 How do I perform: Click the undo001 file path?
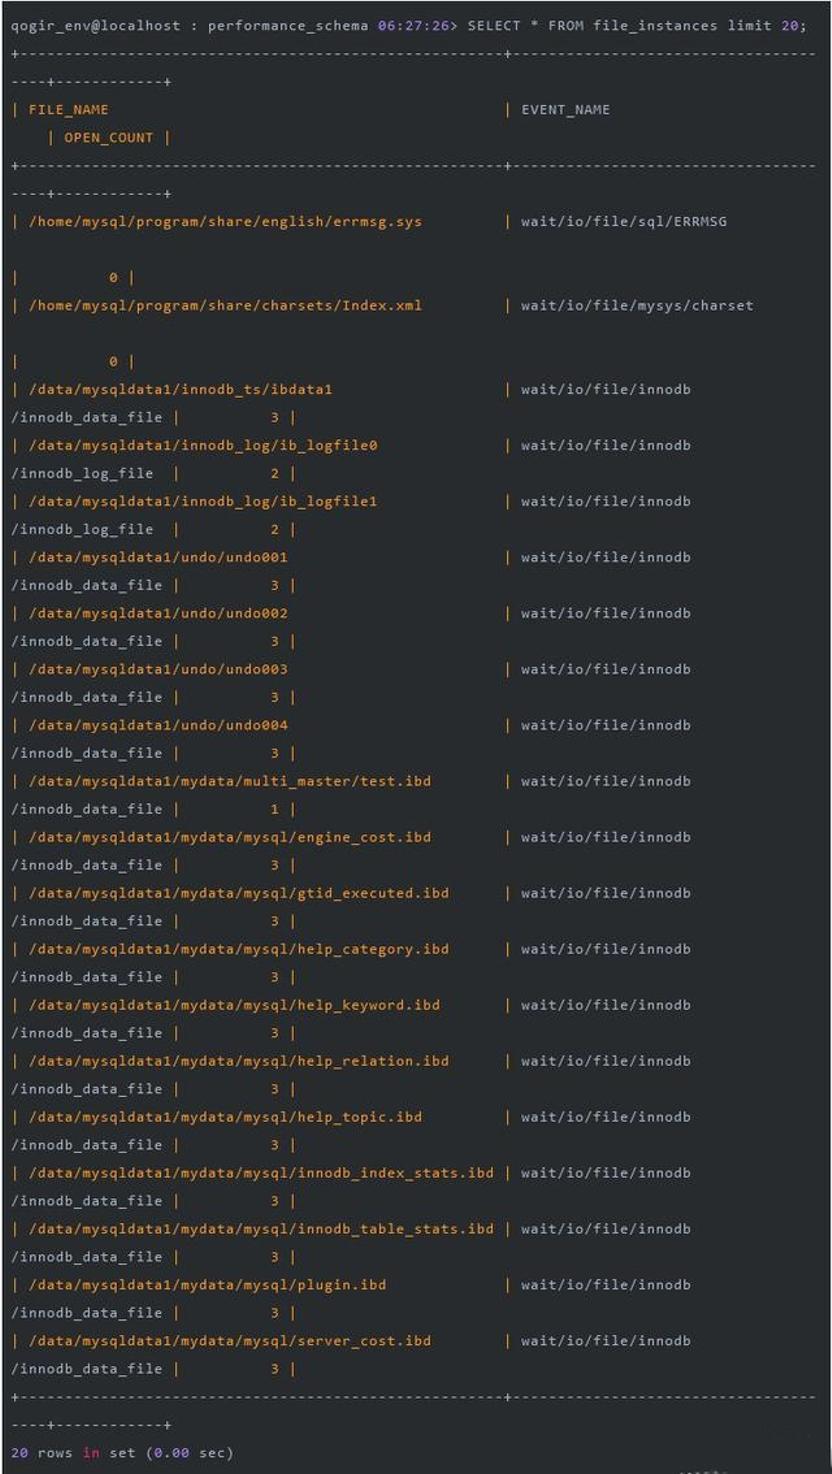[x=158, y=557]
